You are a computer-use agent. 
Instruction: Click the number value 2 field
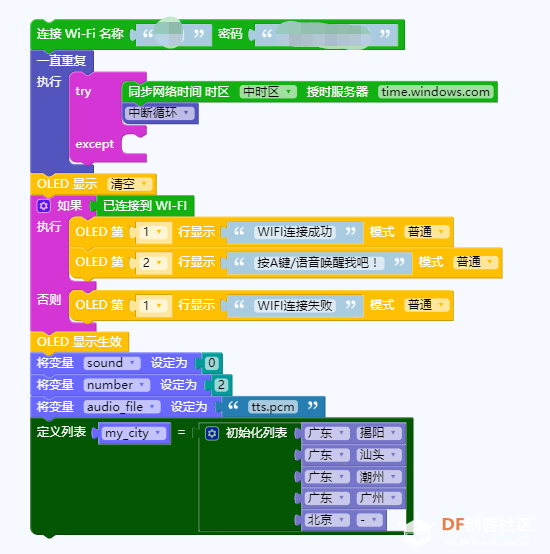[x=221, y=385]
